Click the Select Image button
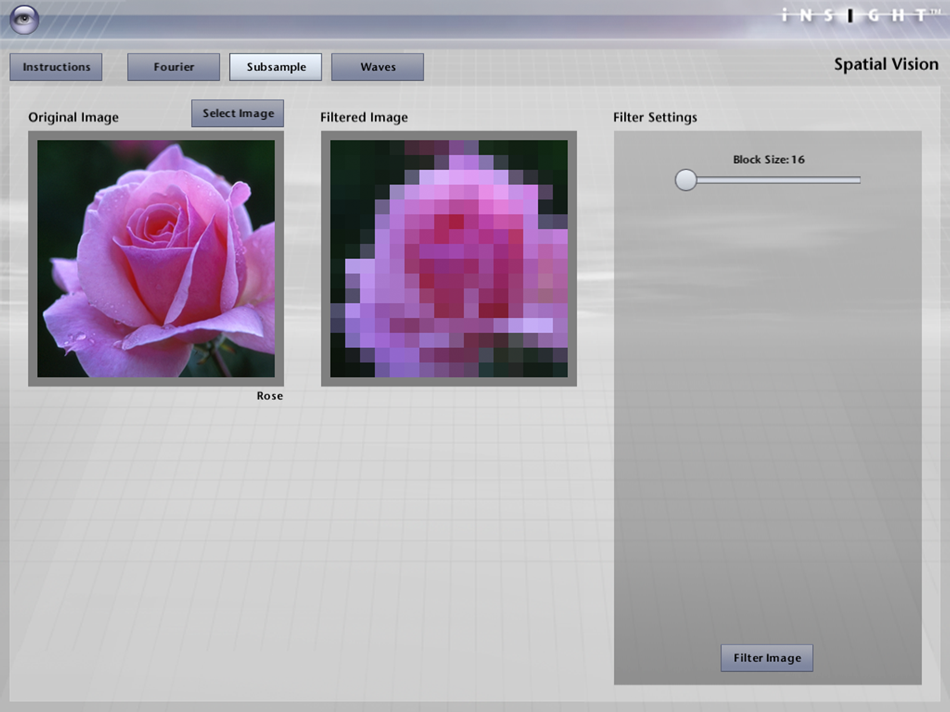This screenshot has height=712, width=950. coord(238,113)
